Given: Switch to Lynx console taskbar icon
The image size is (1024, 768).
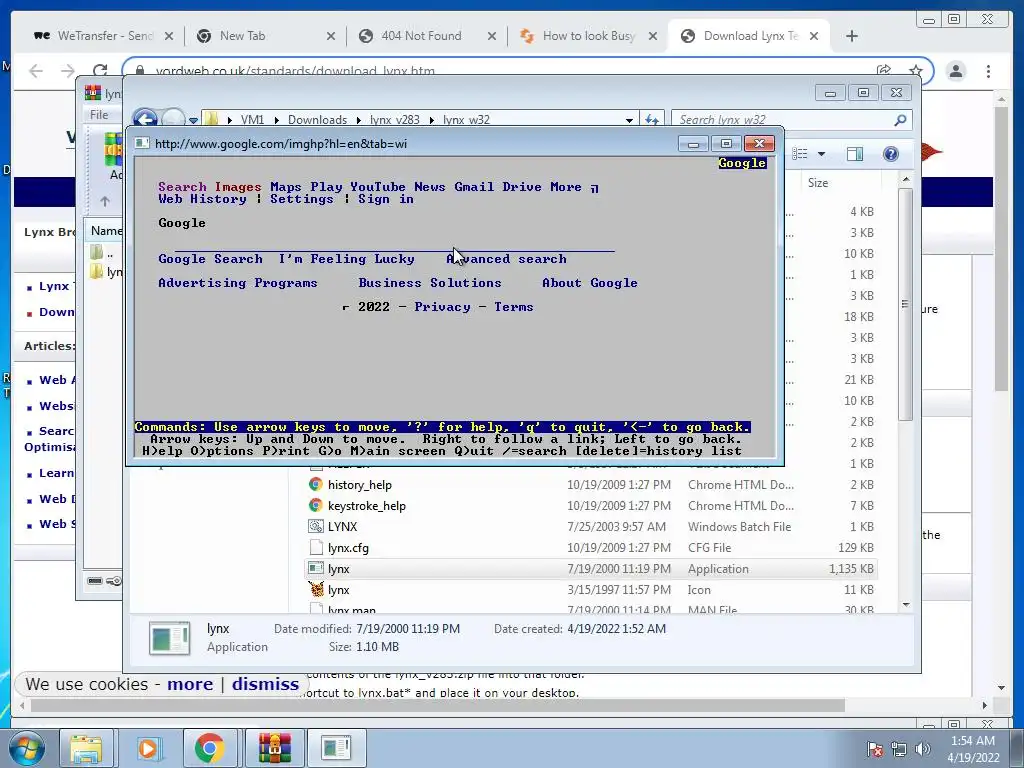Looking at the screenshot, I should [336, 748].
